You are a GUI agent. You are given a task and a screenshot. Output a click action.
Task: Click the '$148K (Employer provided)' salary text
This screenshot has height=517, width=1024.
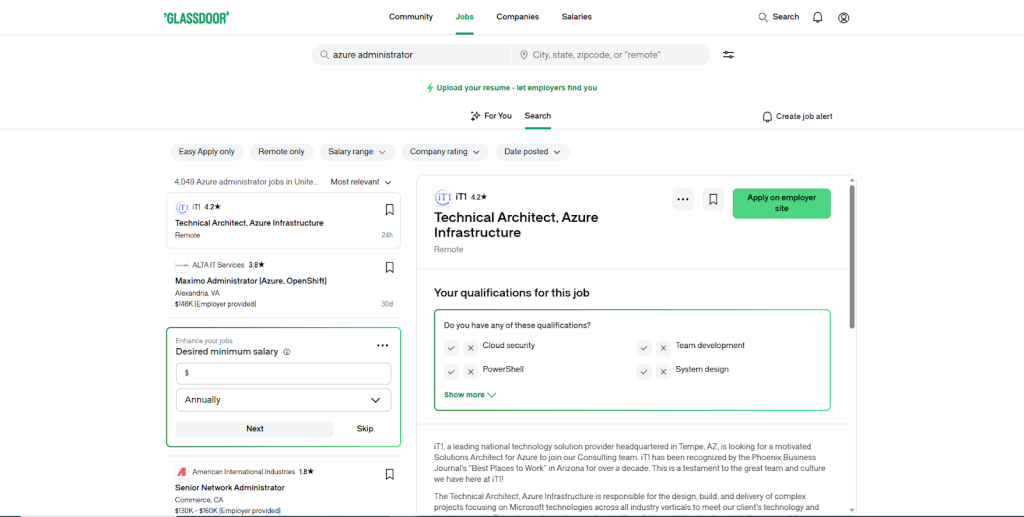[216, 304]
